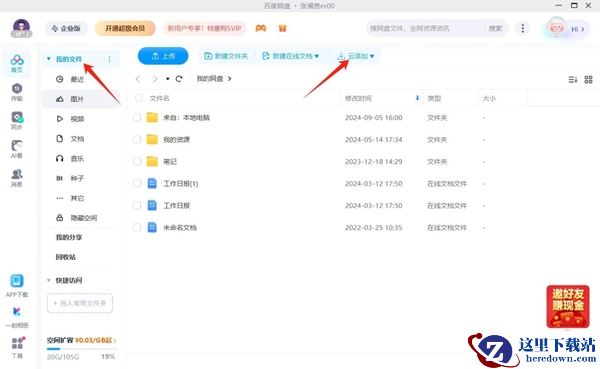The image size is (600, 369).
Task: Click the 企业版 button
Action: 67,28
